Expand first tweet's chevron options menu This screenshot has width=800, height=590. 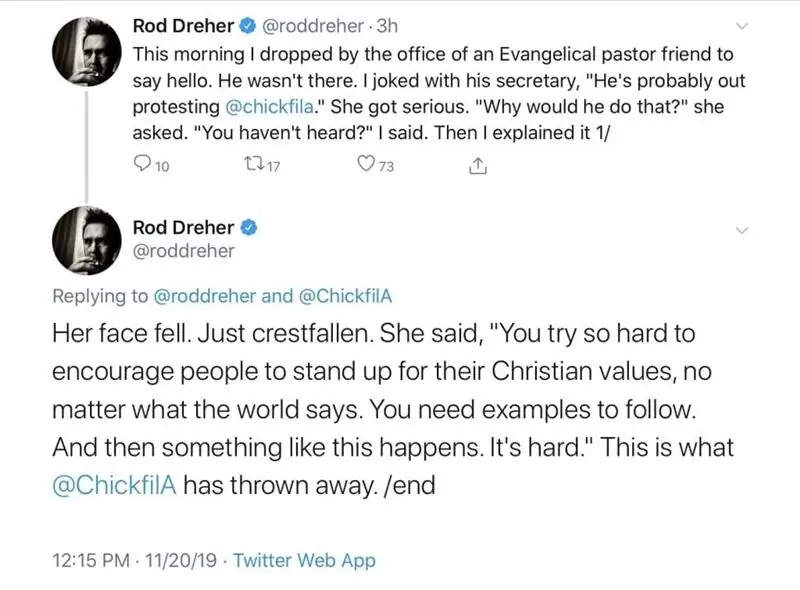pos(741,27)
